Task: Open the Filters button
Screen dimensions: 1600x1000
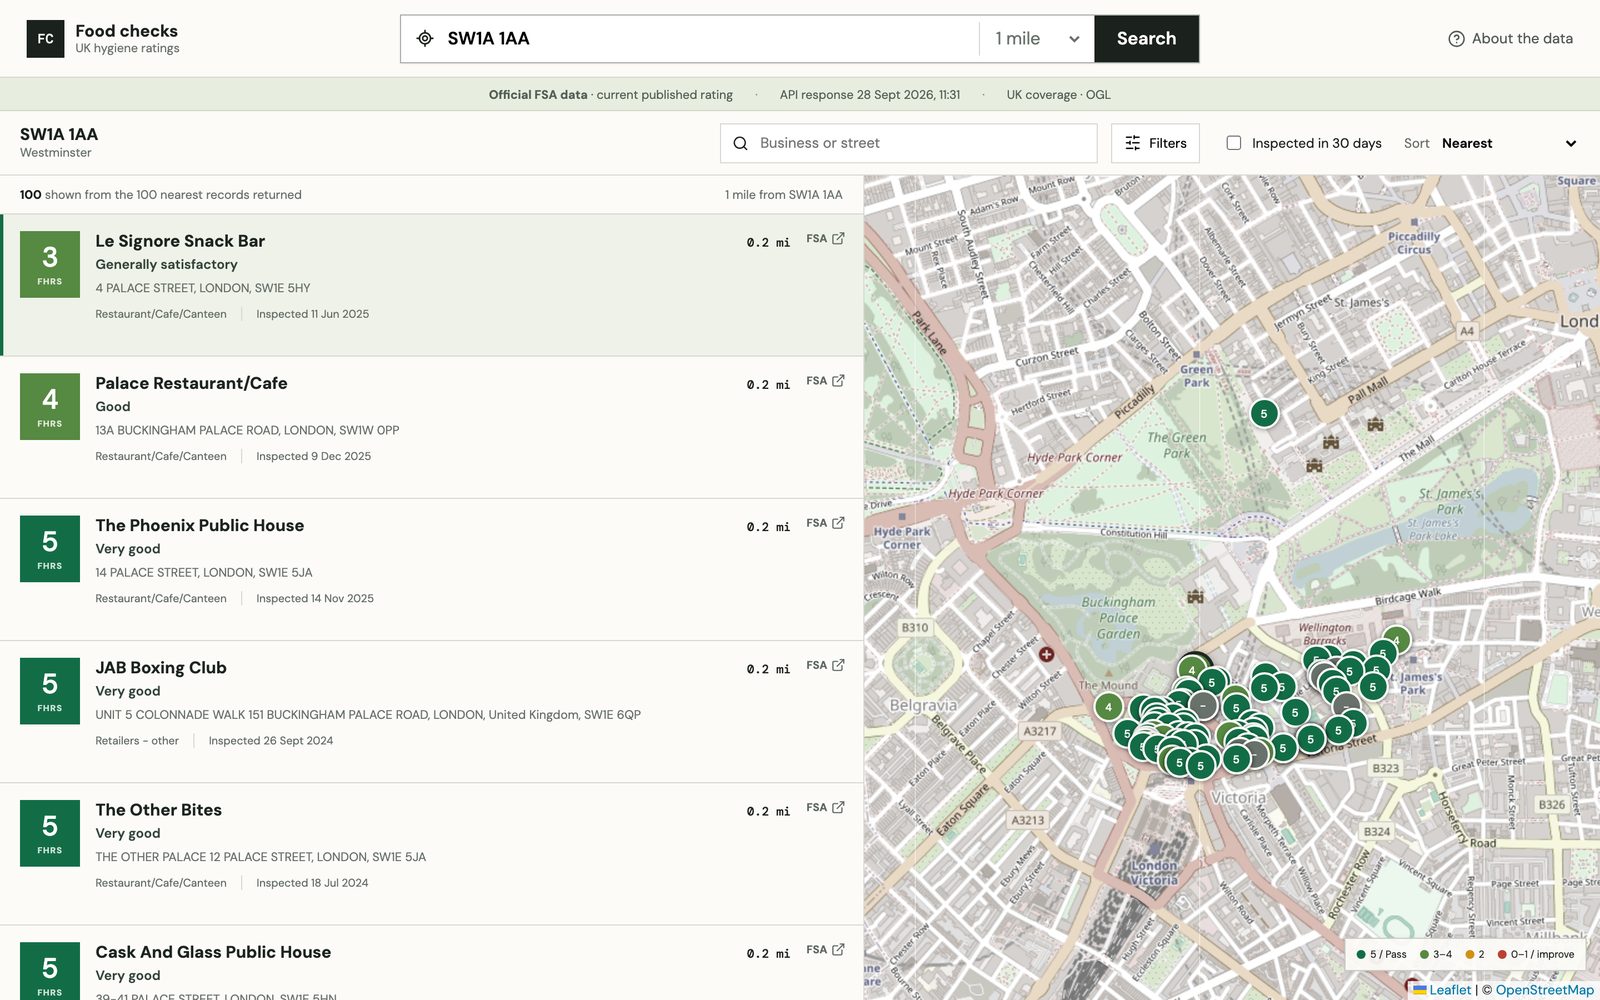Action: pos(1155,143)
